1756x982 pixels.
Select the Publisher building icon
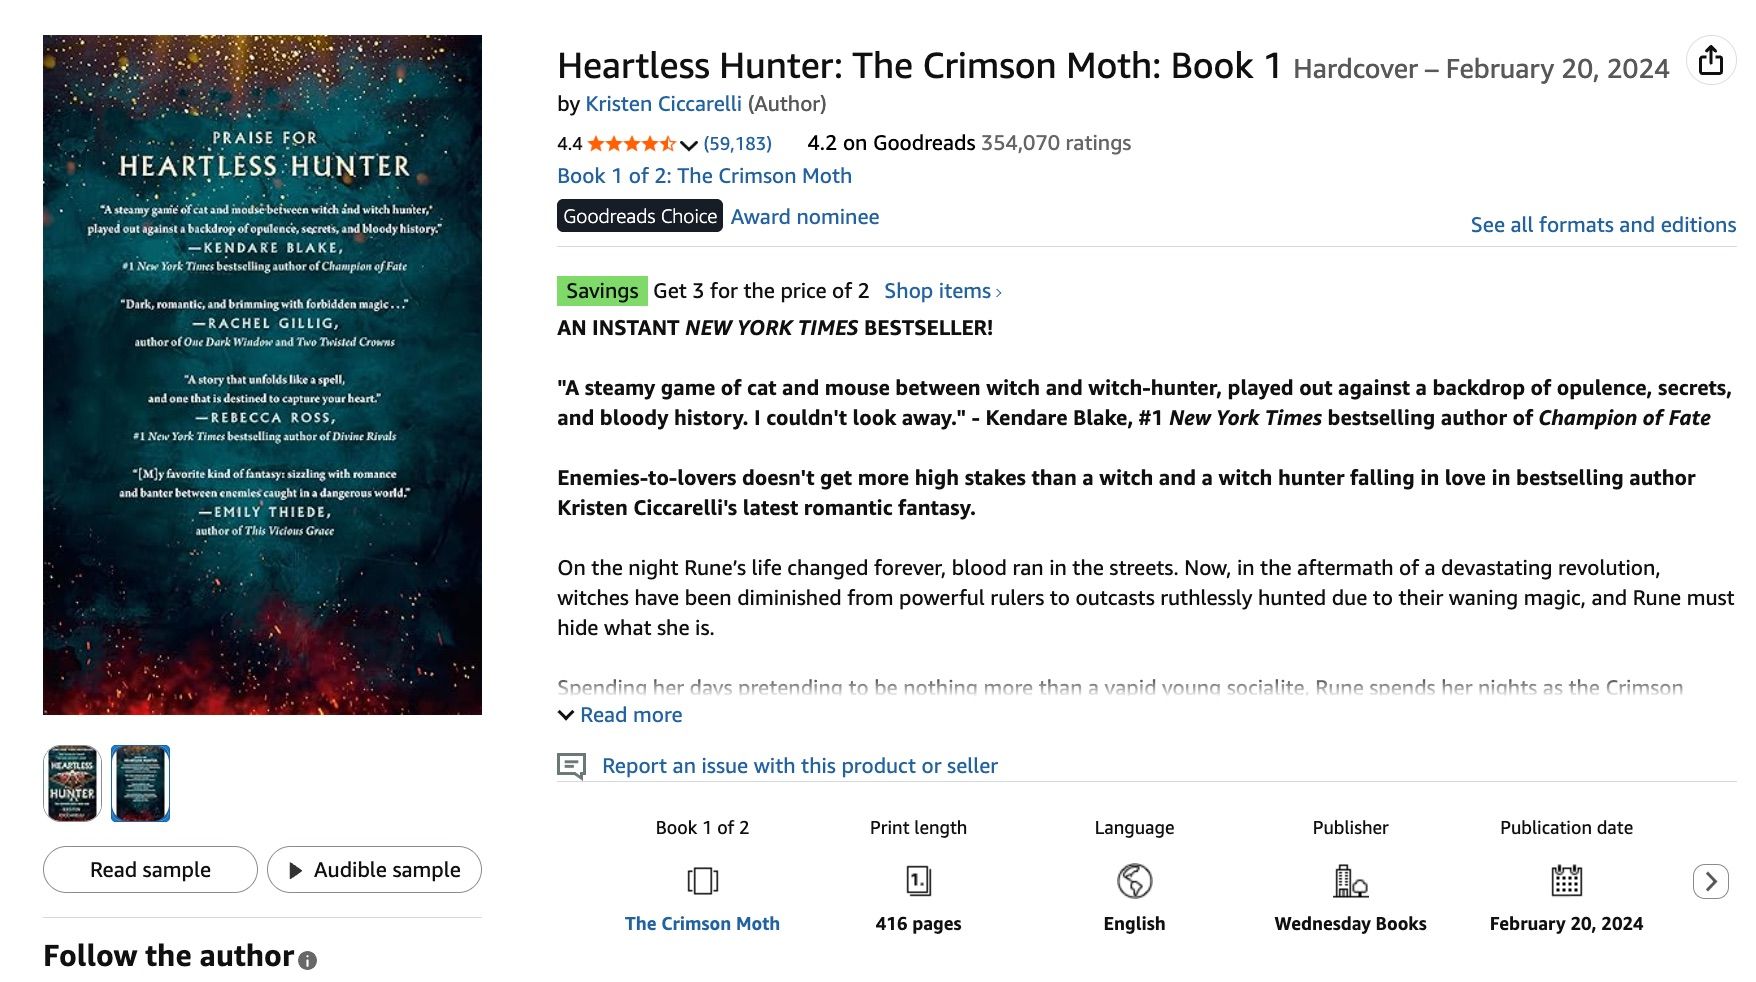click(x=1350, y=881)
